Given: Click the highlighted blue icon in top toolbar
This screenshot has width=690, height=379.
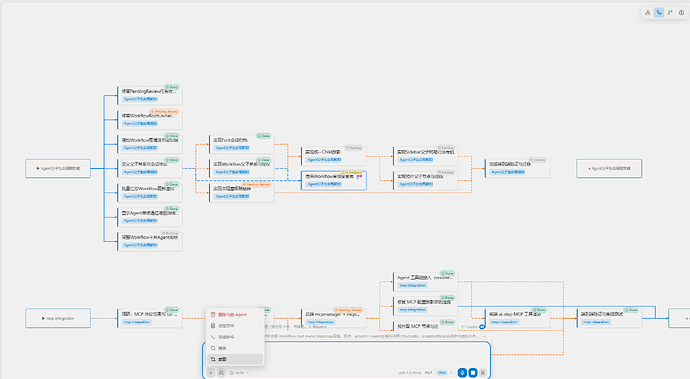Looking at the screenshot, I should click(x=659, y=13).
